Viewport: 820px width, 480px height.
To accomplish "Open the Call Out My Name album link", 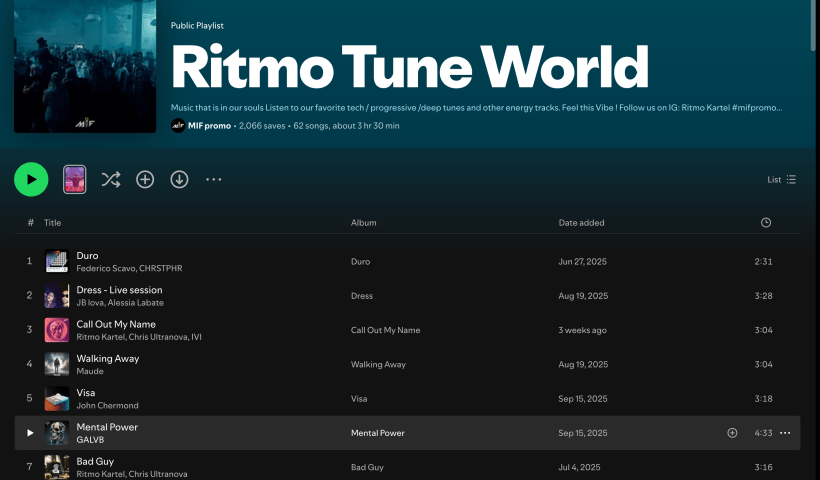I will (x=385, y=330).
